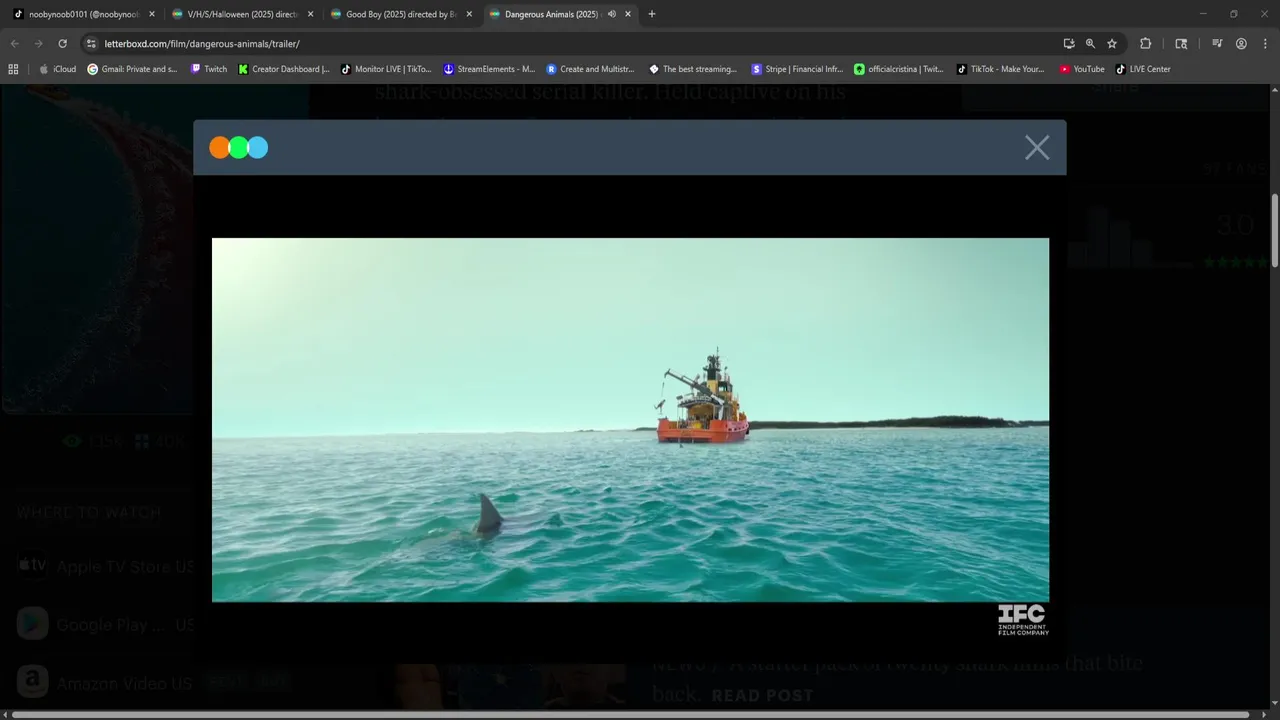The image size is (1280, 720).
Task: Close the trailer modal with X
Action: 1037,148
